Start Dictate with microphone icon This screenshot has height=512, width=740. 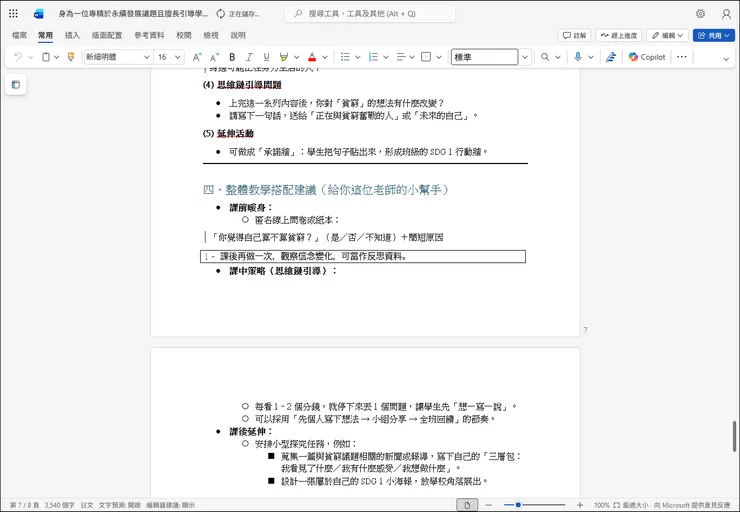pyautogui.click(x=578, y=57)
